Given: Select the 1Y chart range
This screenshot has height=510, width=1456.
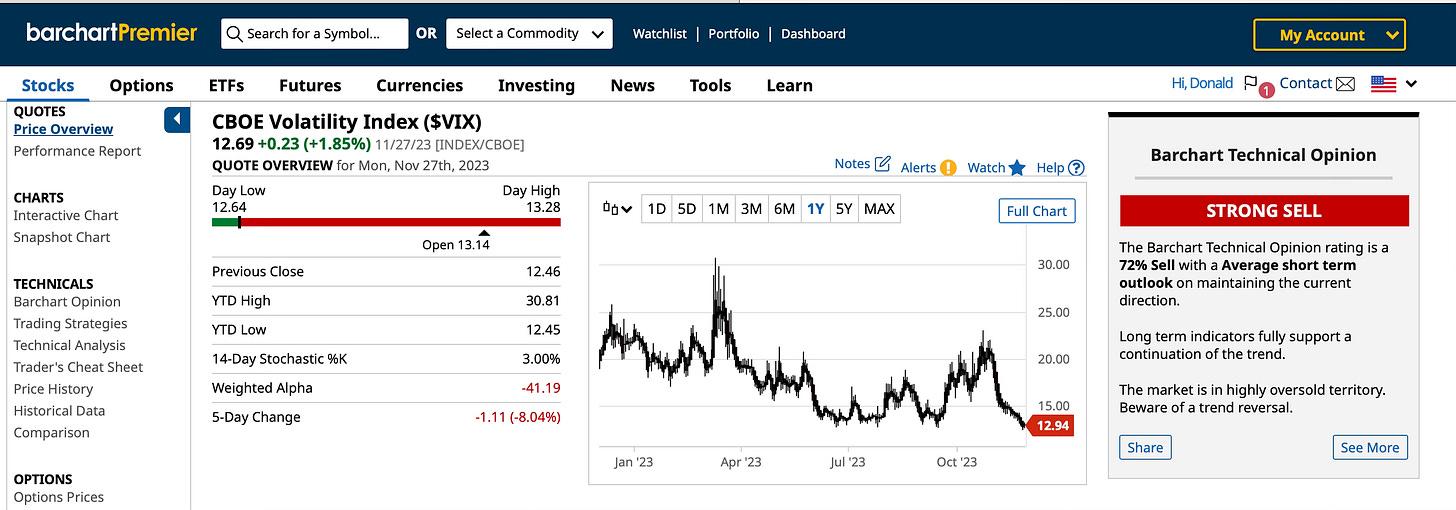Looking at the screenshot, I should (x=815, y=209).
